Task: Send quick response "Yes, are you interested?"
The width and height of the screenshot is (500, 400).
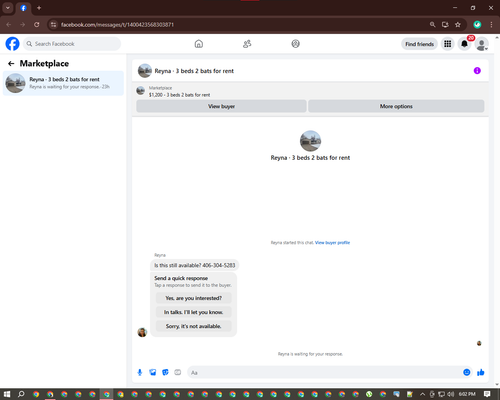Action: pyautogui.click(x=193, y=298)
